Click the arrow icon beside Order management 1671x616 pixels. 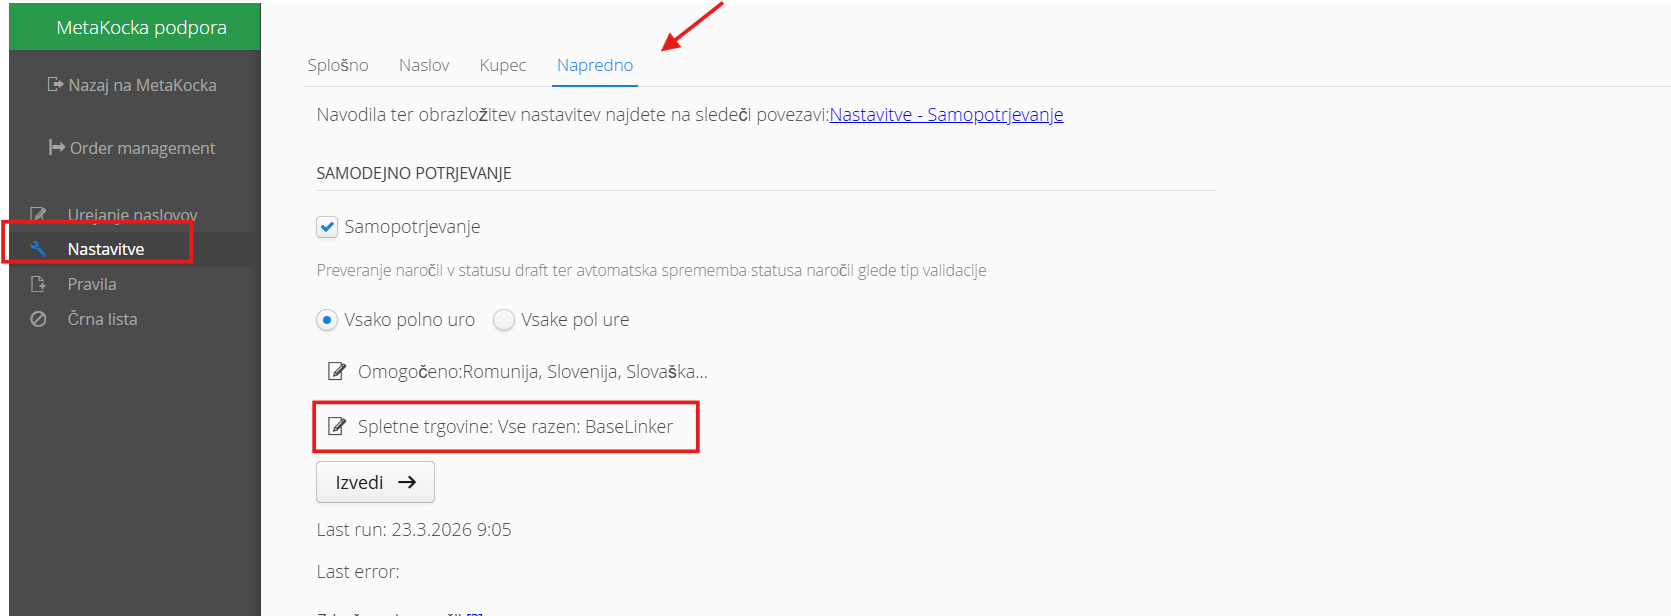(x=57, y=148)
